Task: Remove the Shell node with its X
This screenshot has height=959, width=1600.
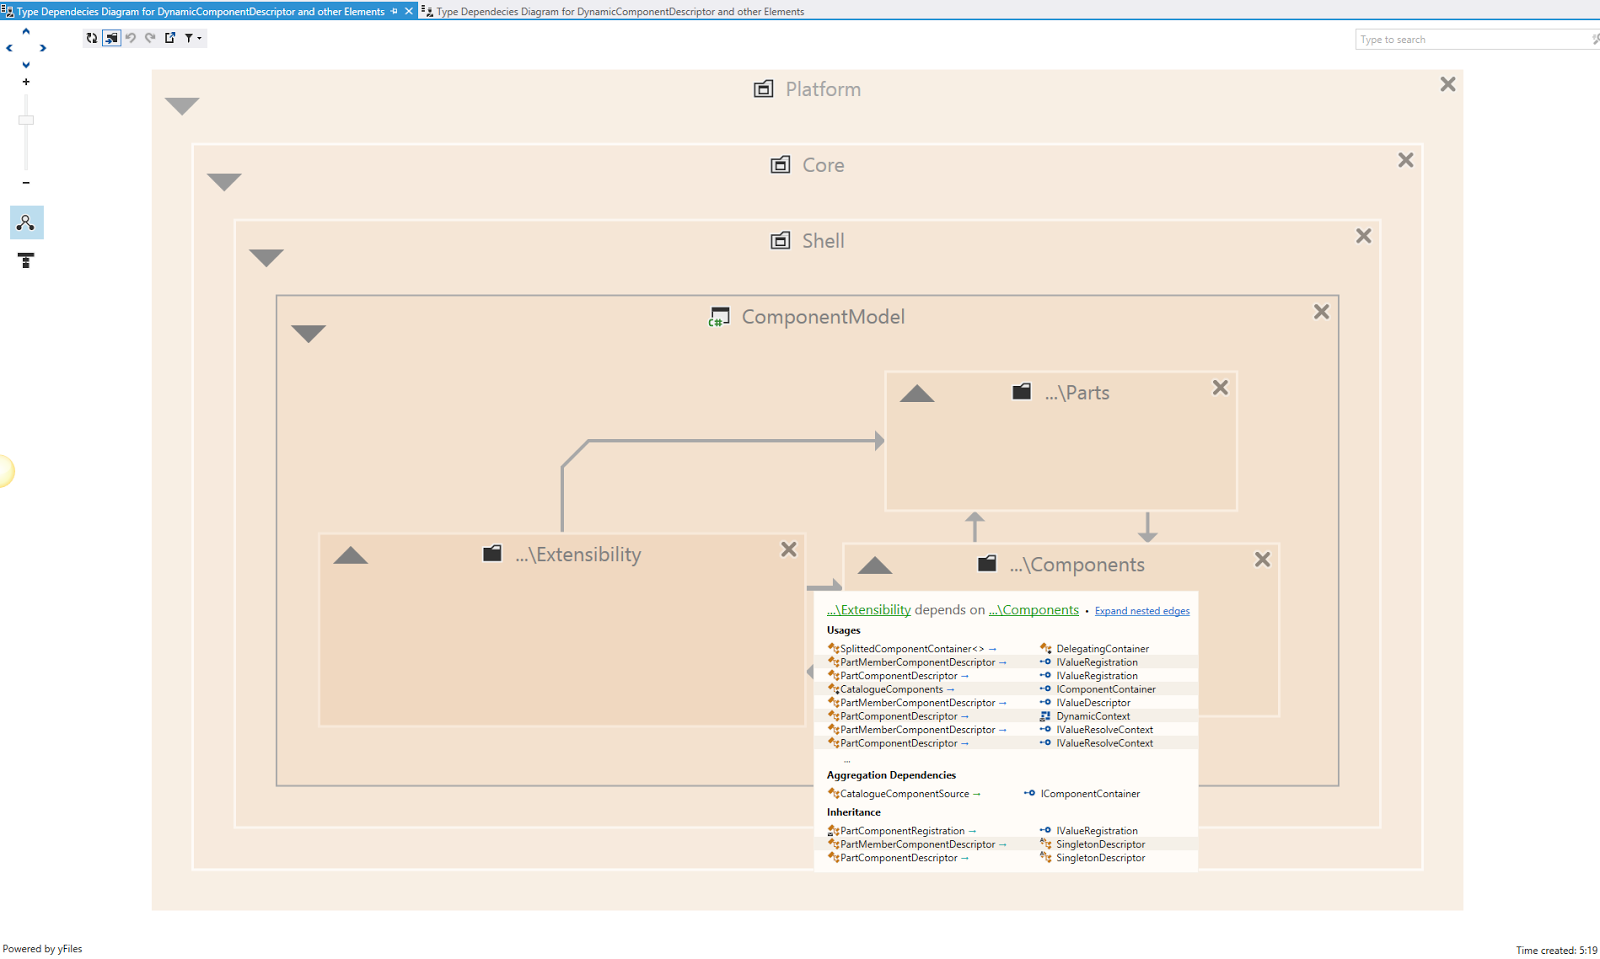Action: pyautogui.click(x=1364, y=236)
